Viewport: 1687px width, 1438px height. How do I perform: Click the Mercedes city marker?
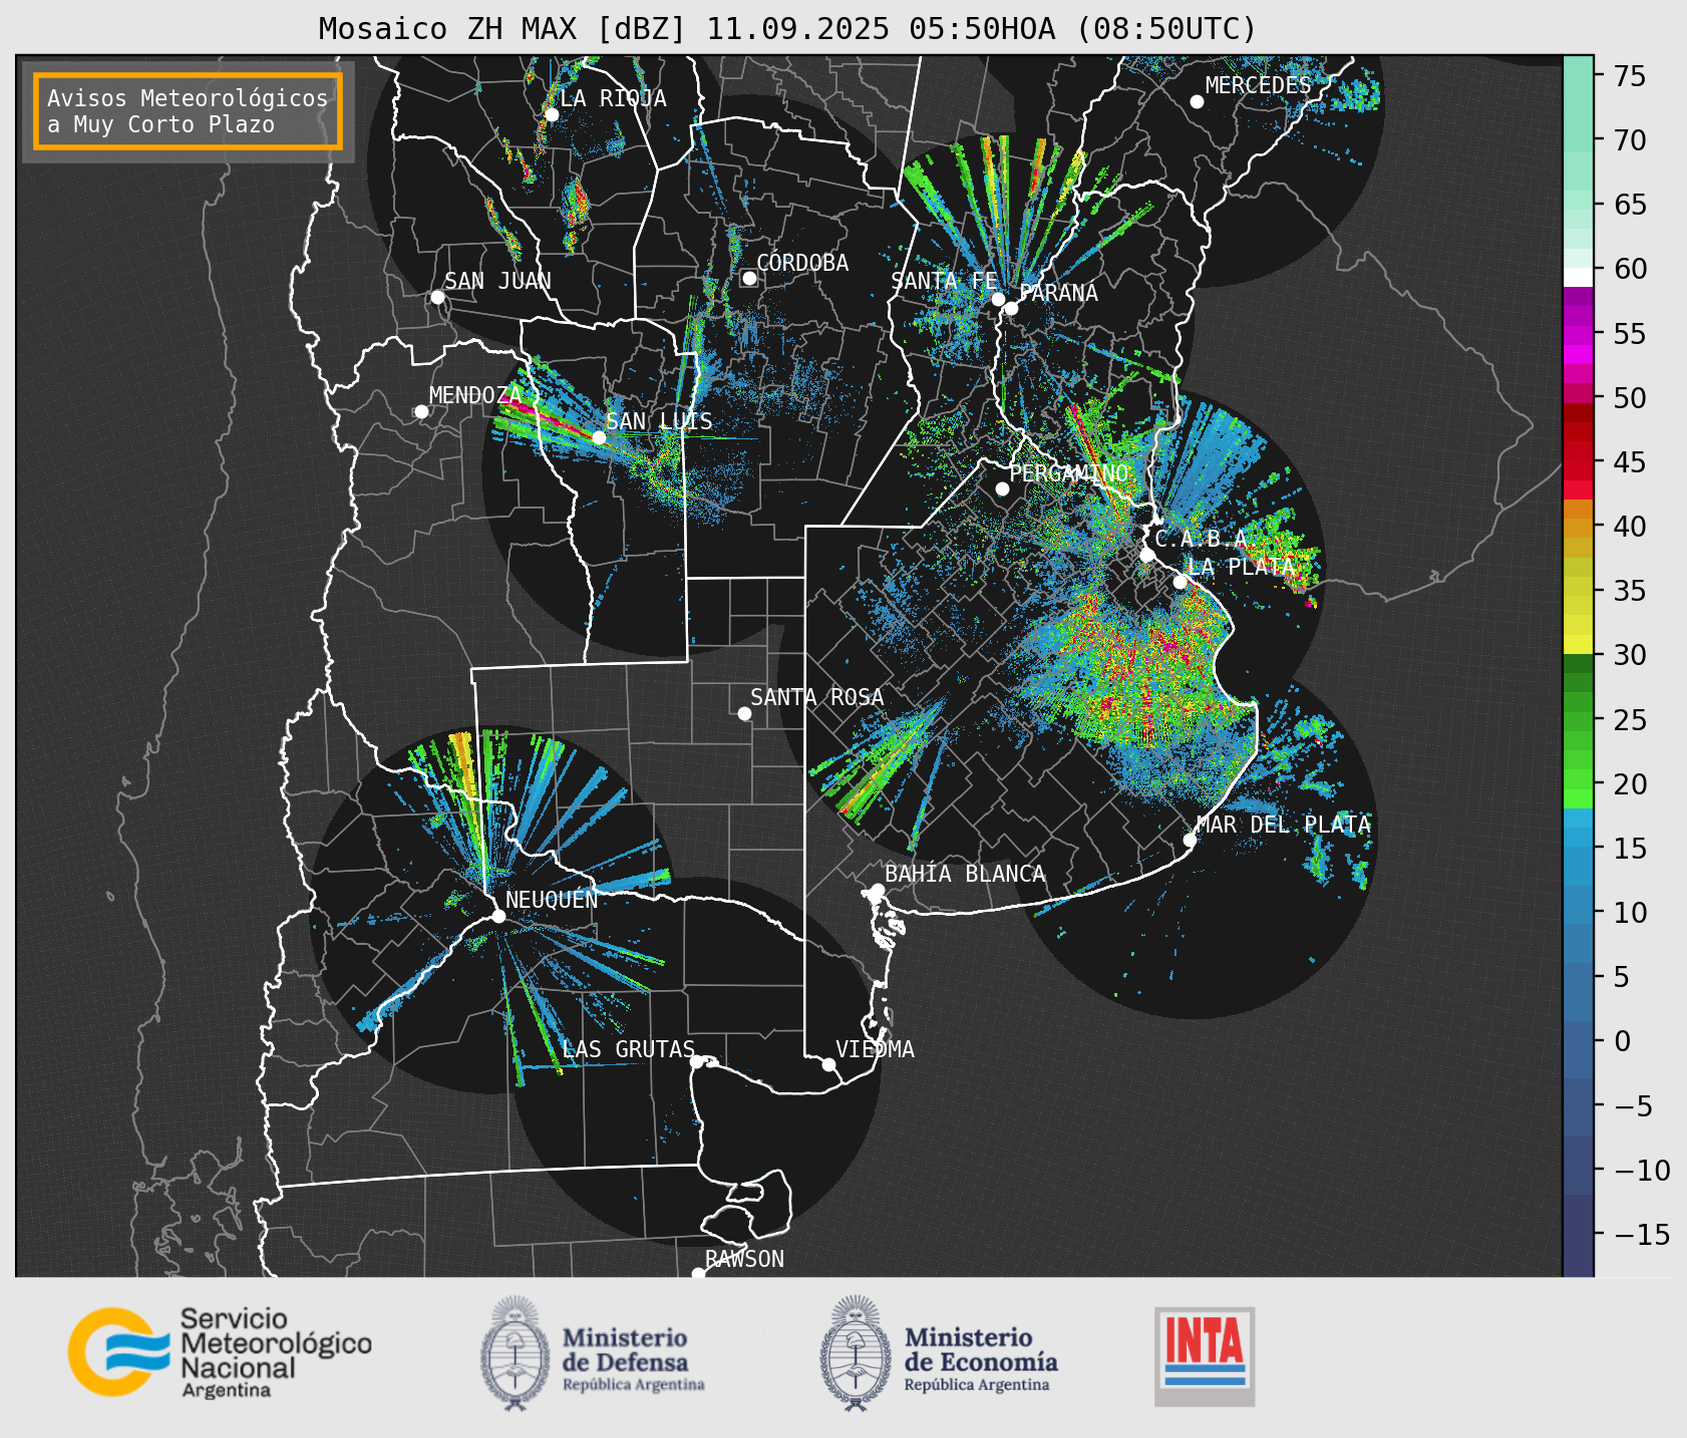(1196, 102)
